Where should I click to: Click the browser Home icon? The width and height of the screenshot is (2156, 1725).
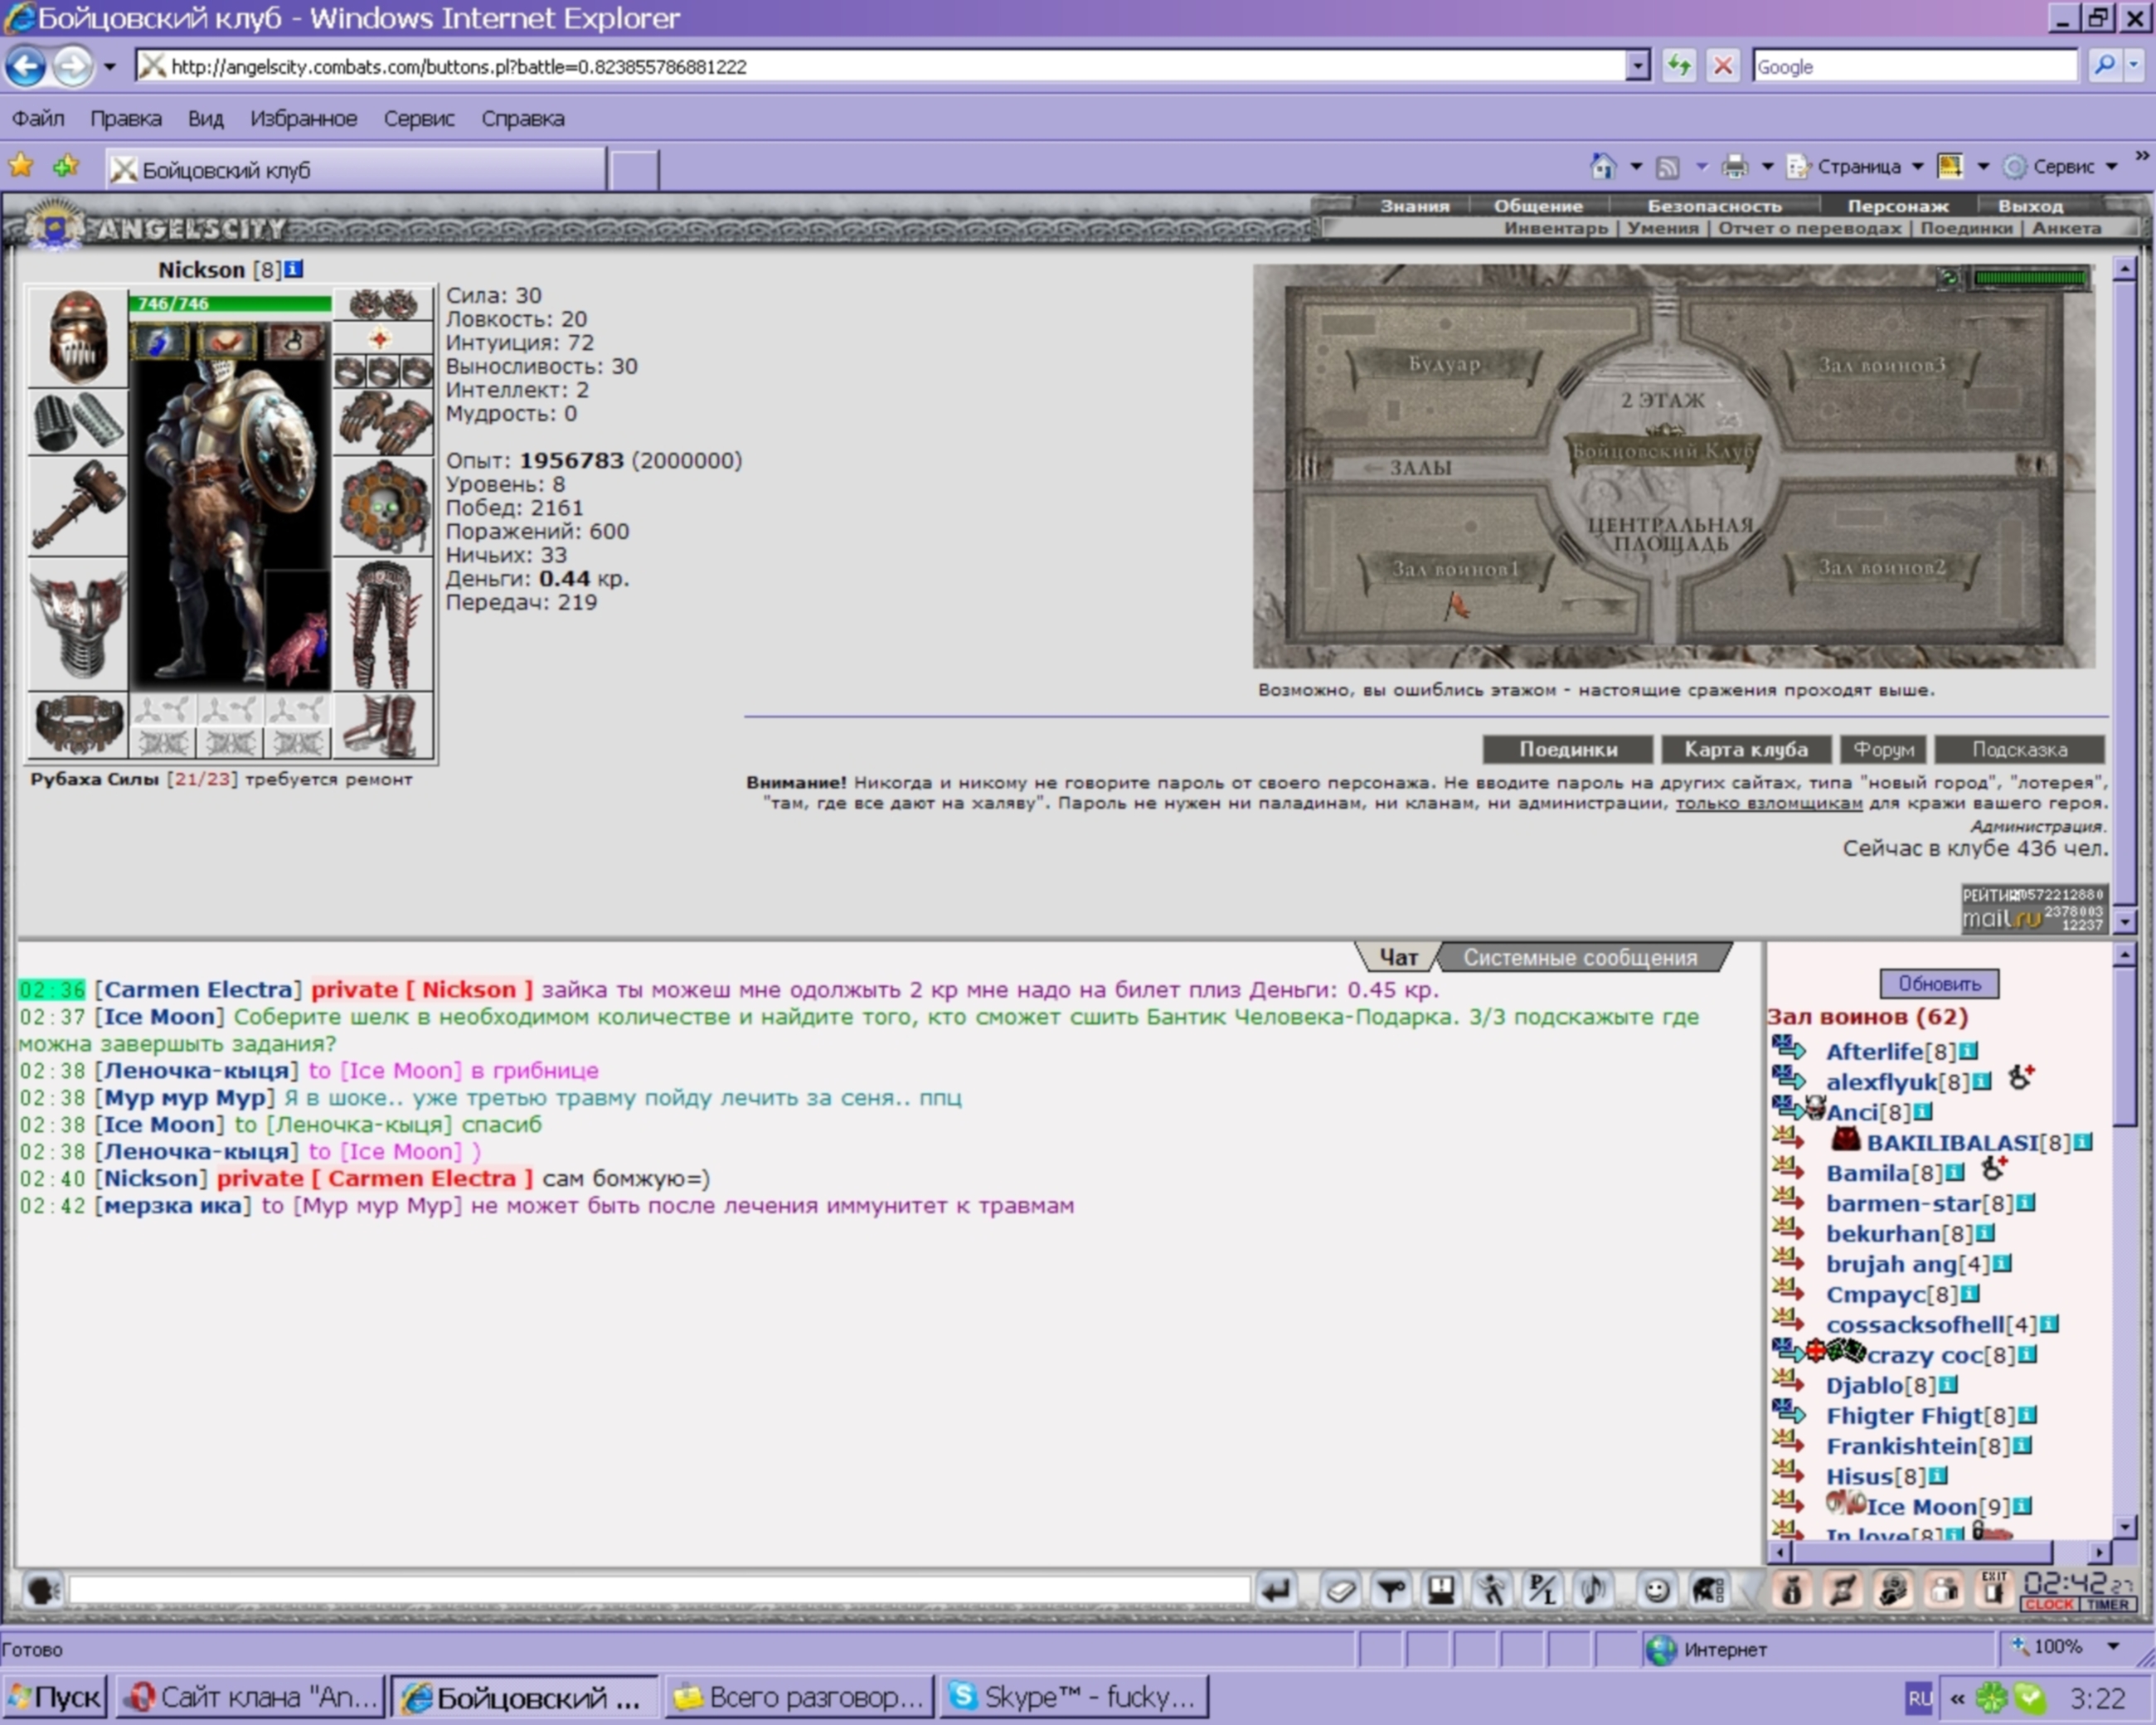(1603, 166)
